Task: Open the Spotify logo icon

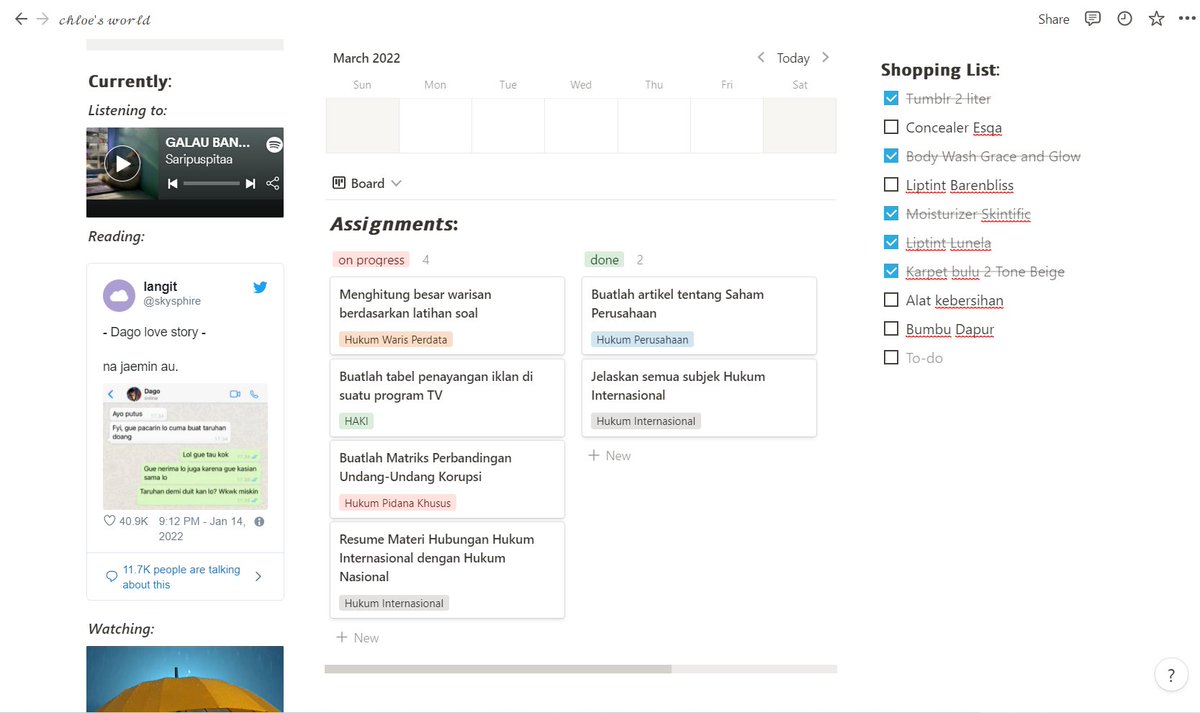Action: (274, 145)
